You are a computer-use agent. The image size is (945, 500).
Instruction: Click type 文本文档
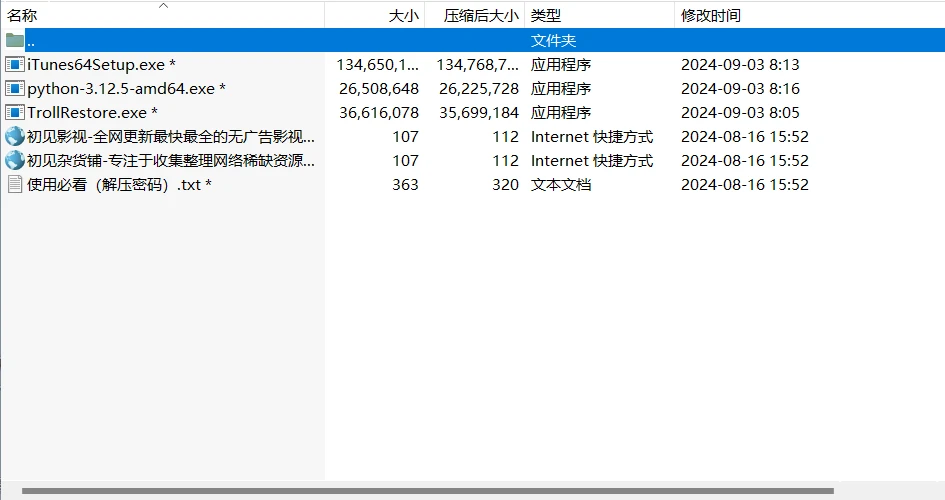coord(560,185)
